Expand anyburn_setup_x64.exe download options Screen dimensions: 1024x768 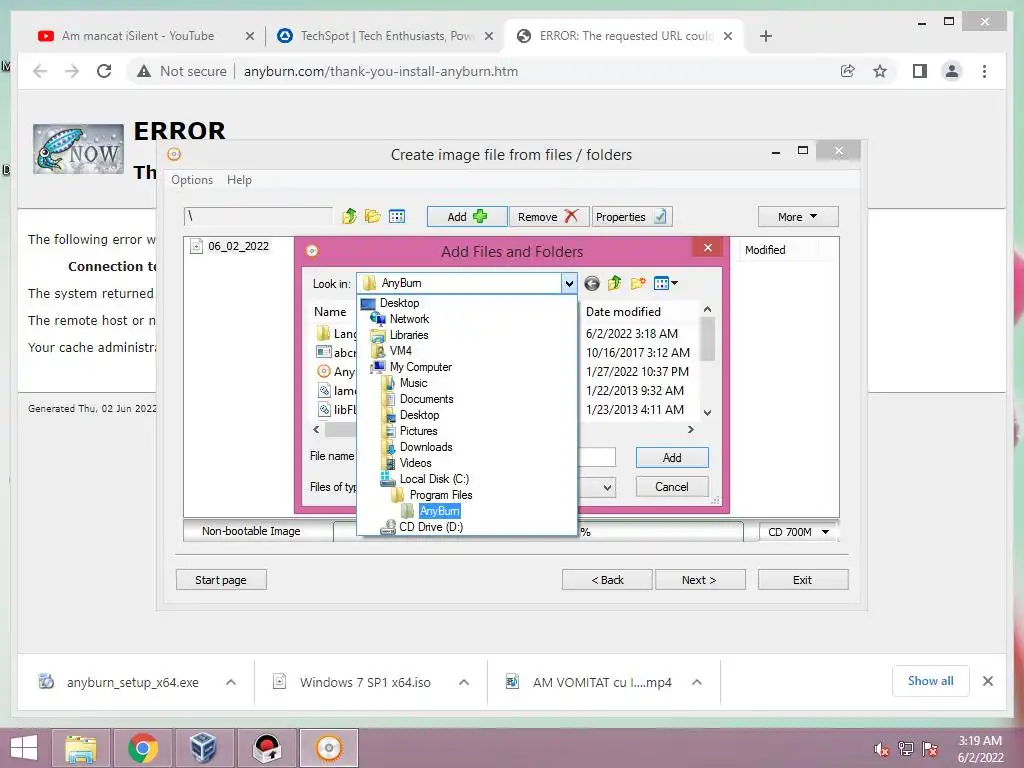pos(231,682)
